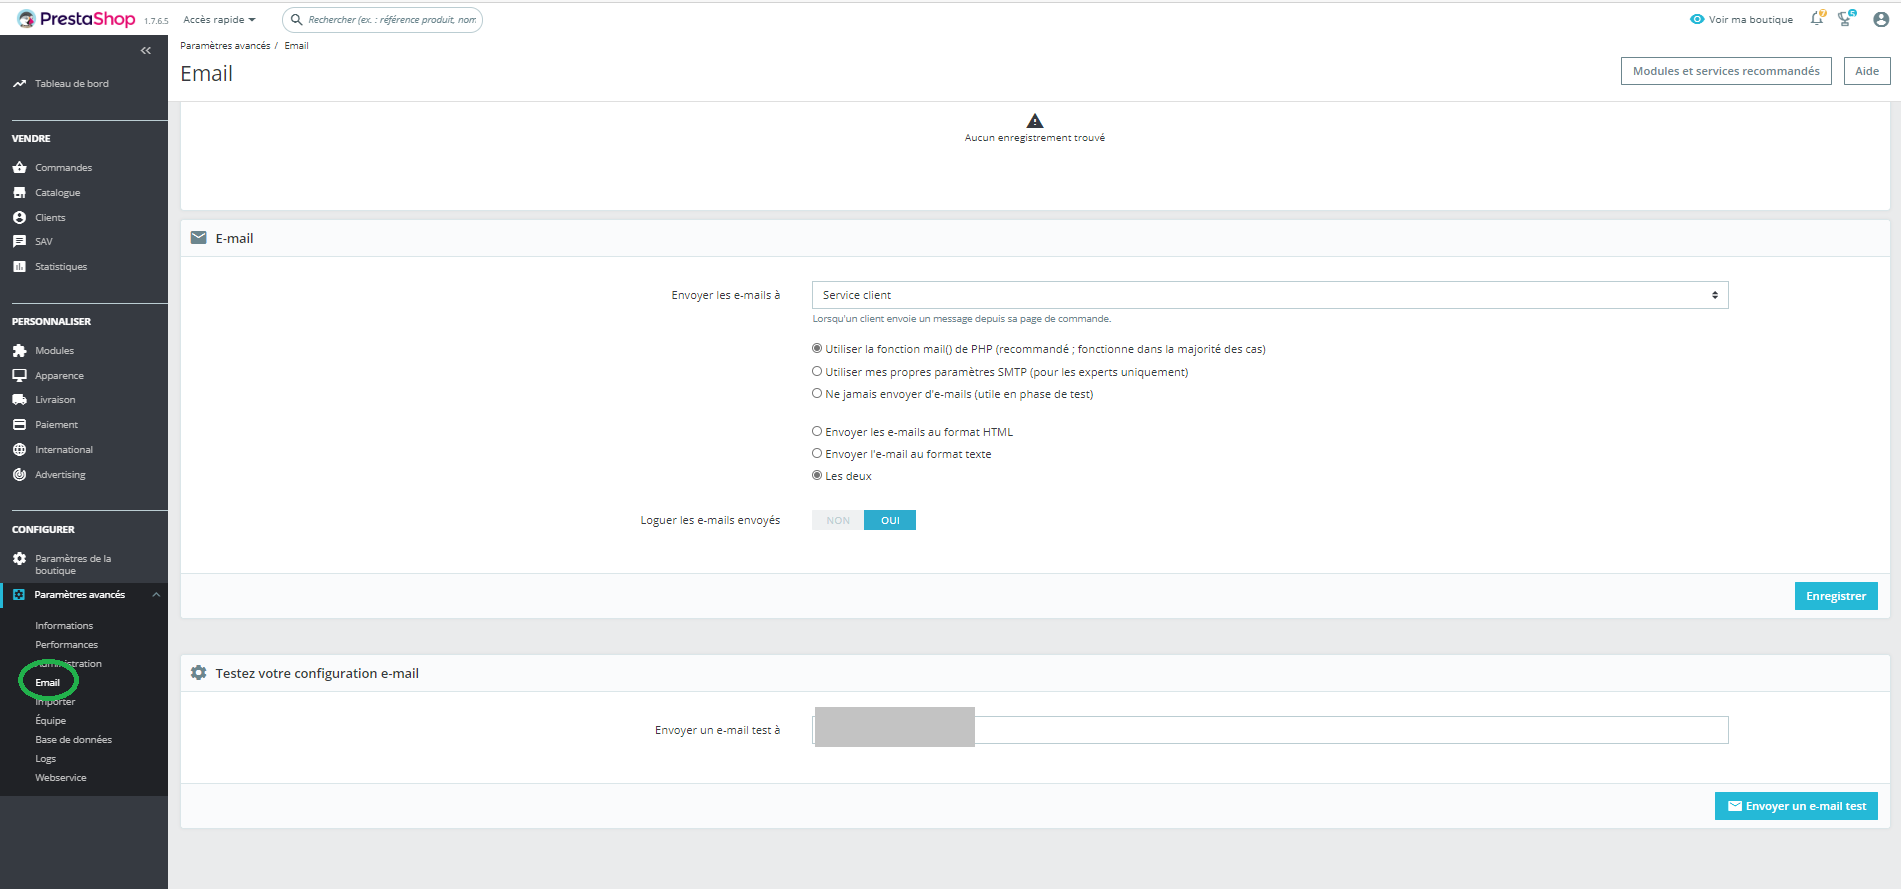1901x889 pixels.
Task: Open Base de données submenu item
Action: point(73,739)
